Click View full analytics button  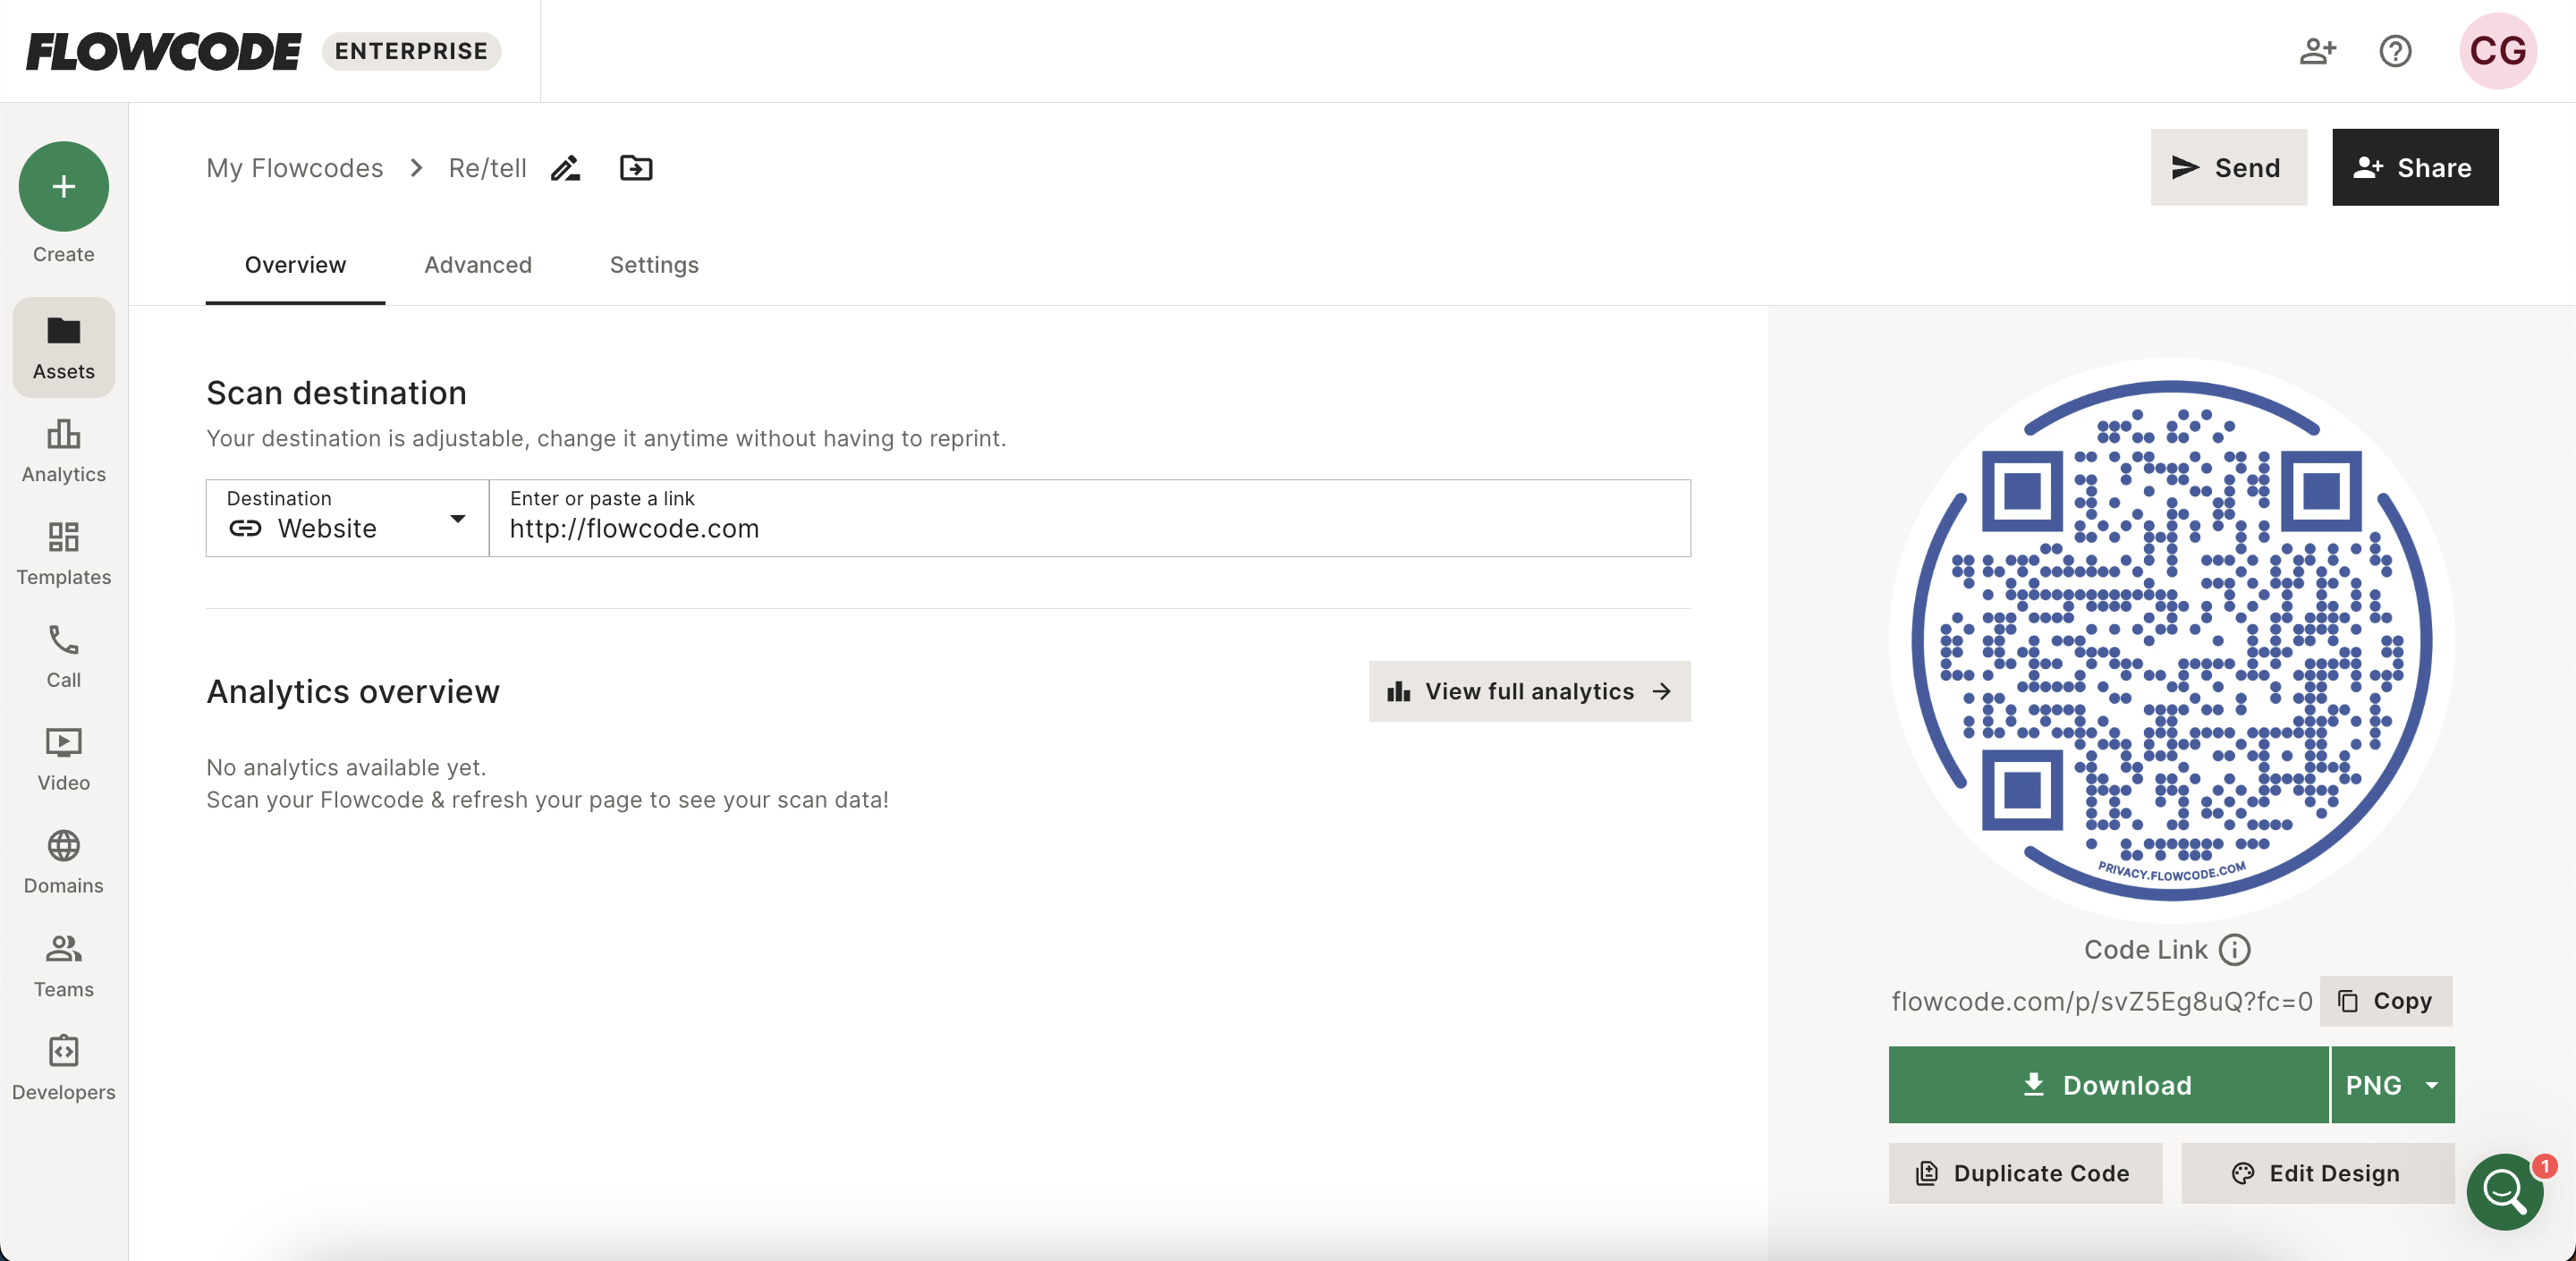[x=1529, y=691]
